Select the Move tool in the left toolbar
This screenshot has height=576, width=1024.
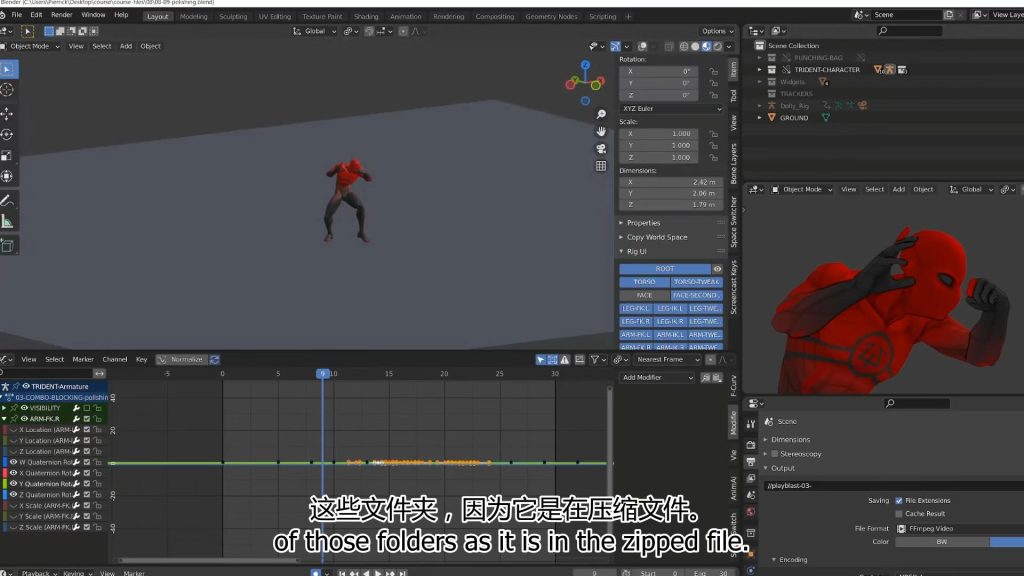[7, 114]
